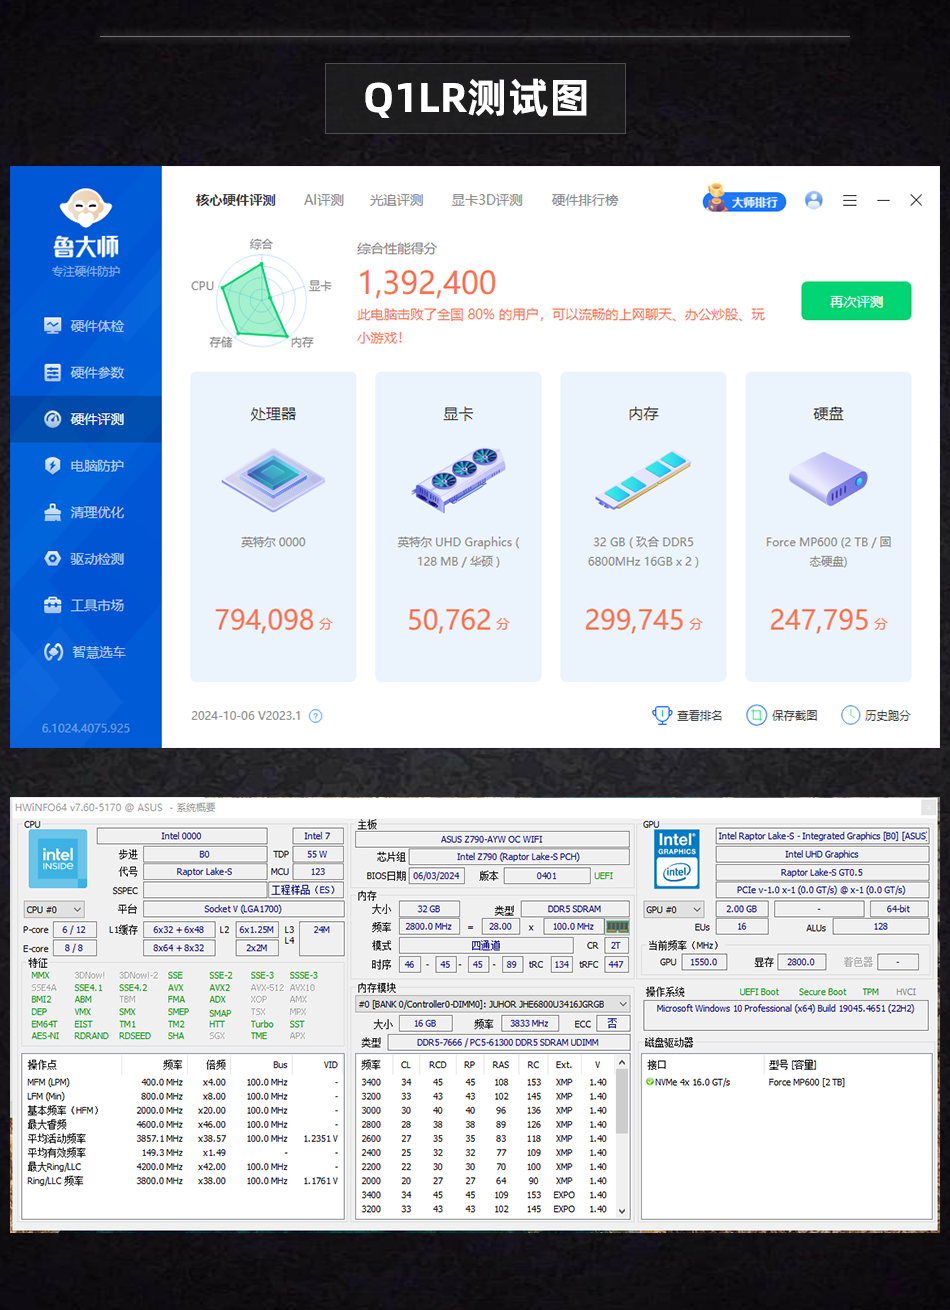Image resolution: width=950 pixels, height=1310 pixels.
Task: Click the help icon beside V2023.1
Action: (316, 716)
